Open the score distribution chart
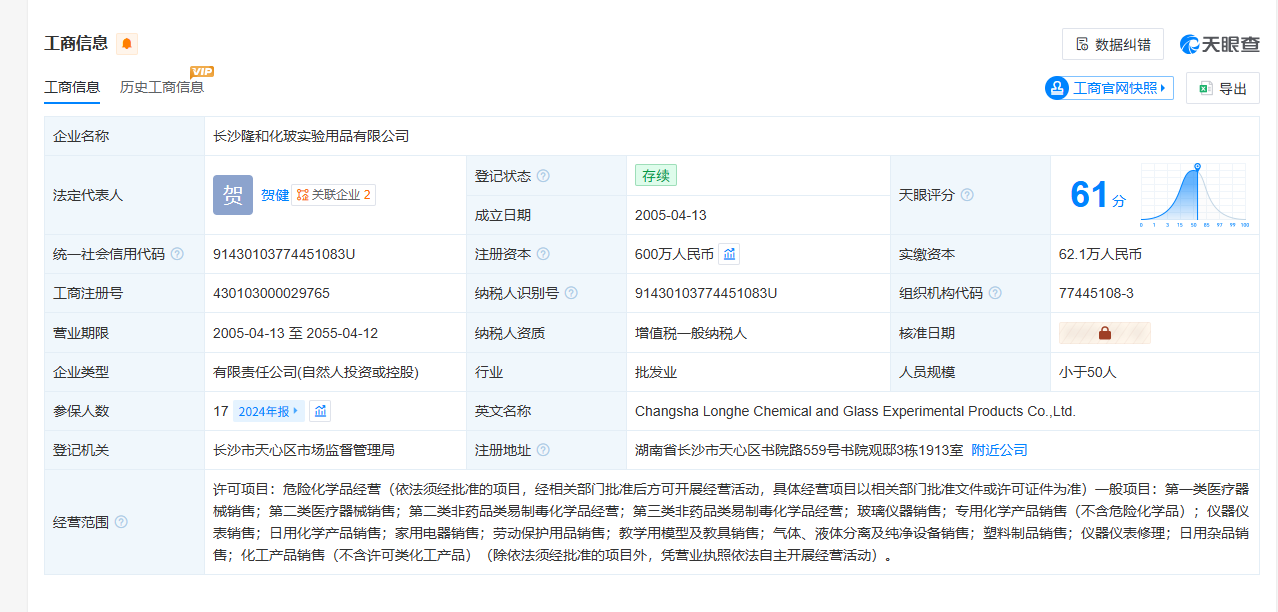 pos(1195,195)
